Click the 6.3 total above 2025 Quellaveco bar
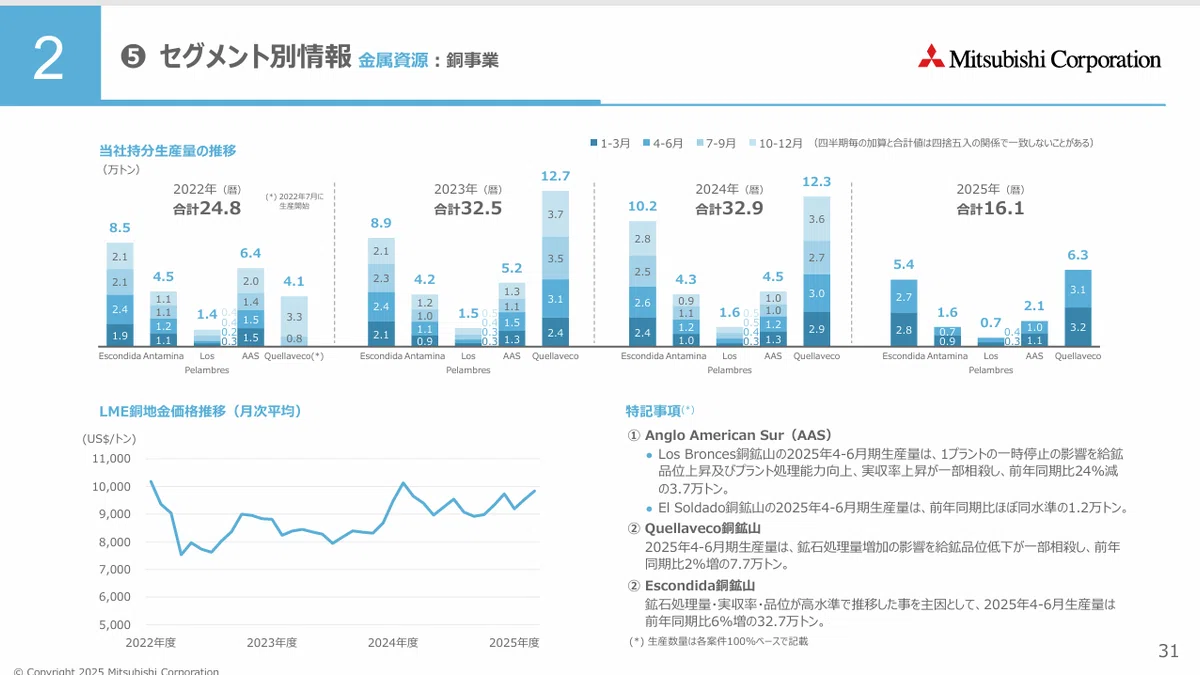 coord(1078,255)
